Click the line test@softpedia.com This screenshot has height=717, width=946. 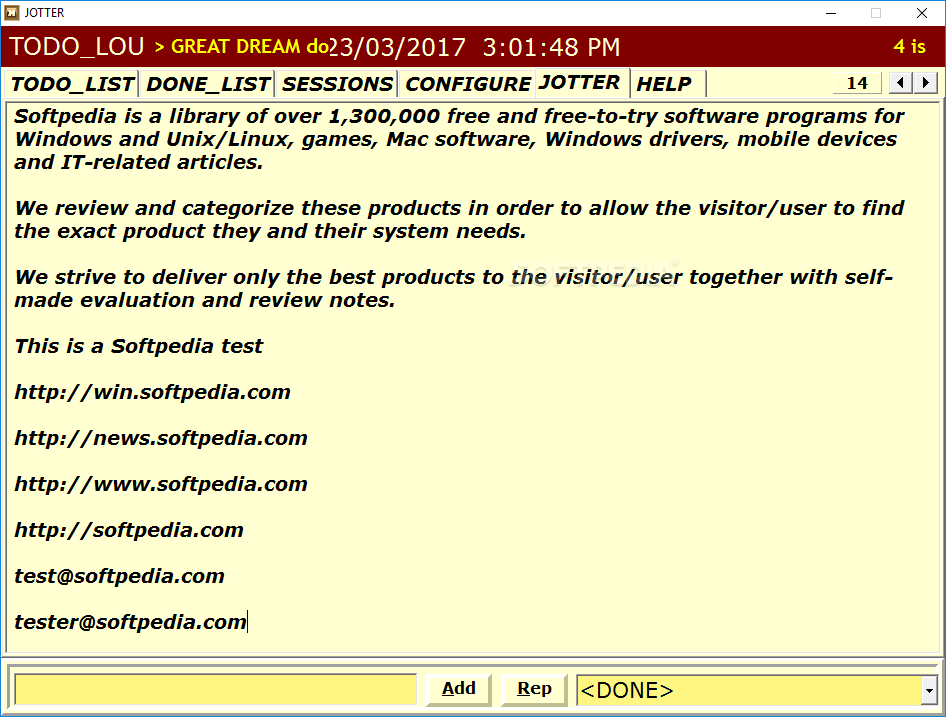coord(119,576)
